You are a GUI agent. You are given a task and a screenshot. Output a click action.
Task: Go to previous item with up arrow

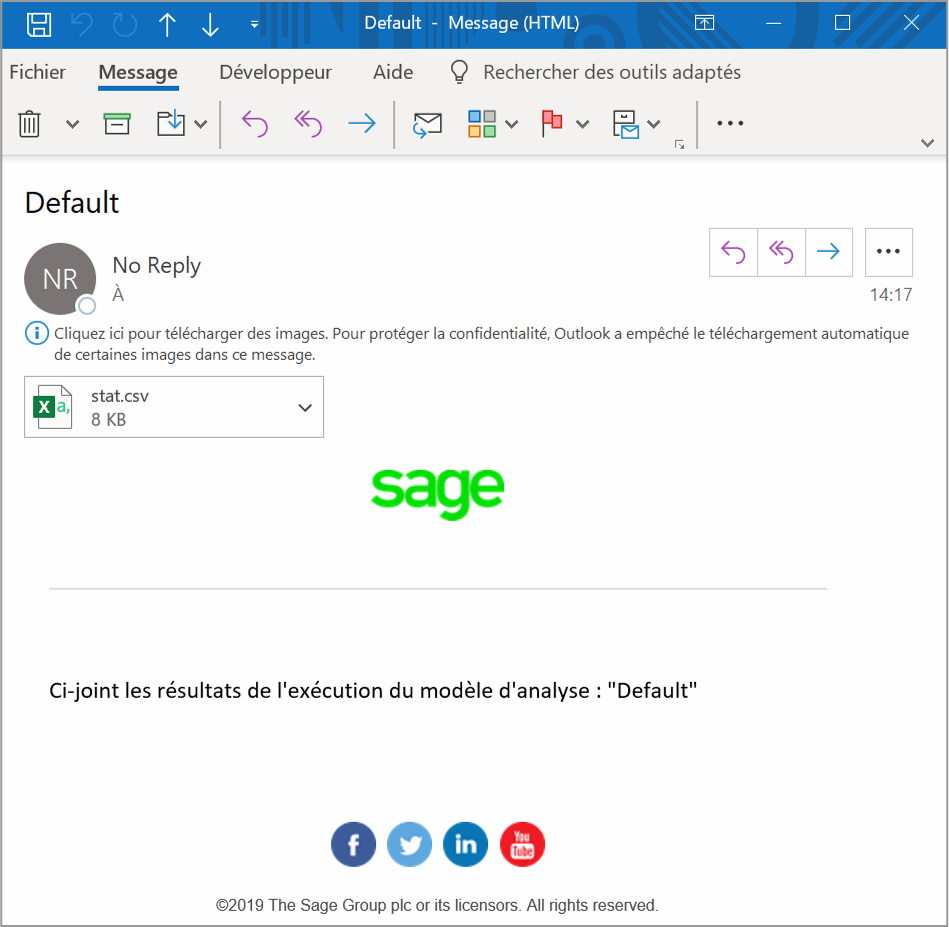click(x=167, y=24)
